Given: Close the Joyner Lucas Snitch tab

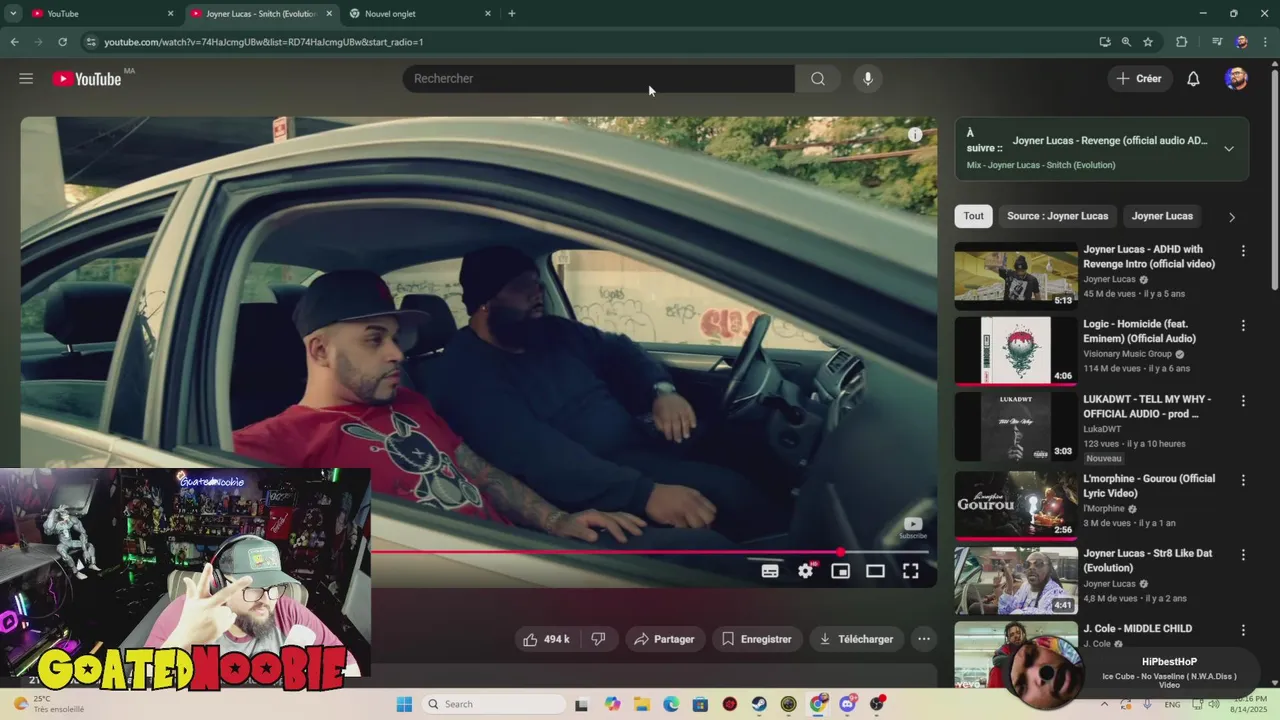Looking at the screenshot, I should coord(329,13).
